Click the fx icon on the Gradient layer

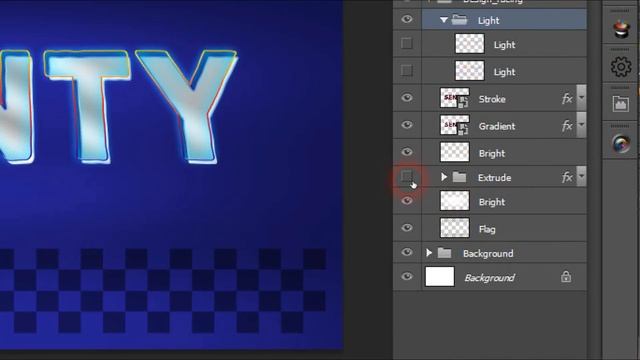click(x=567, y=126)
